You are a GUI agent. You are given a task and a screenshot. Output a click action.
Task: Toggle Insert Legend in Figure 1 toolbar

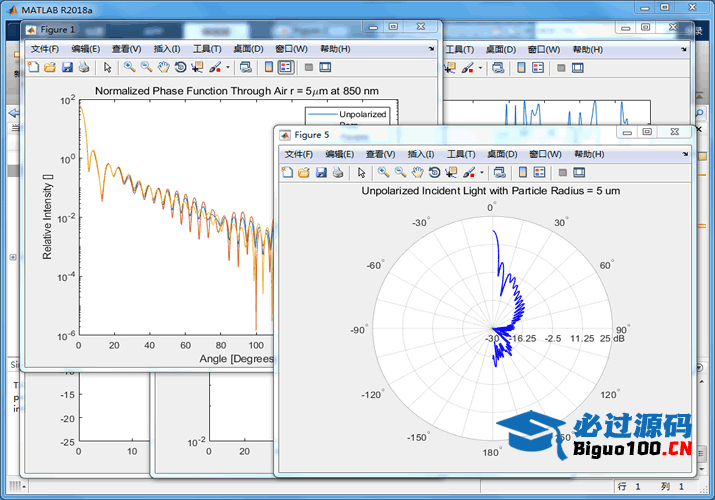(x=286, y=67)
